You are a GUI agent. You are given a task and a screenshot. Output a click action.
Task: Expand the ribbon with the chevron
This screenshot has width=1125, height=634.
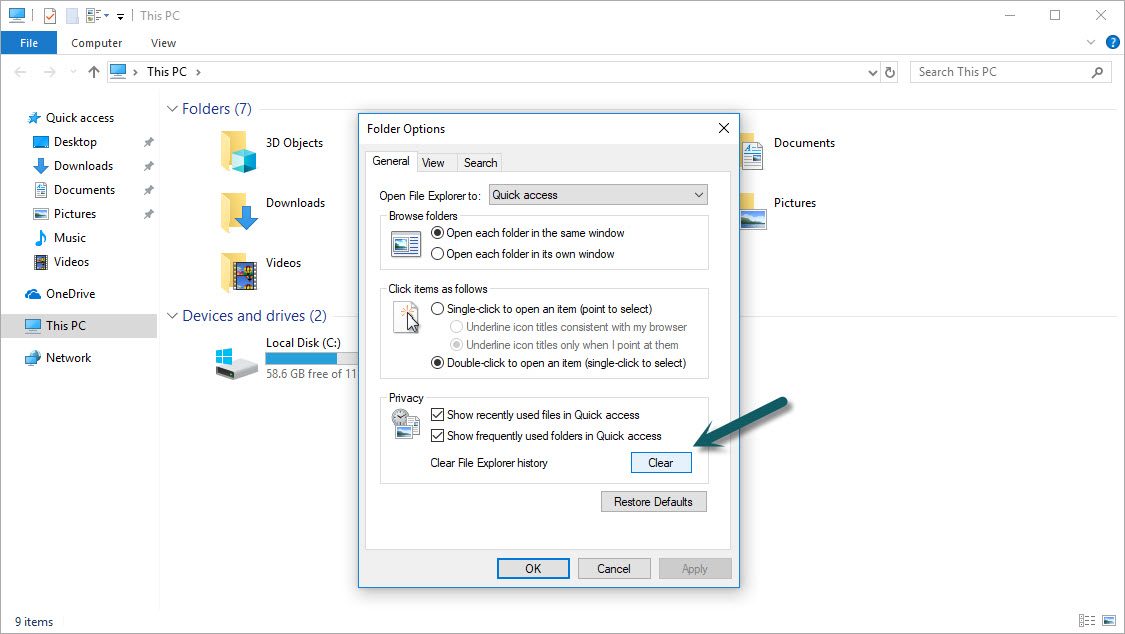(x=1091, y=42)
